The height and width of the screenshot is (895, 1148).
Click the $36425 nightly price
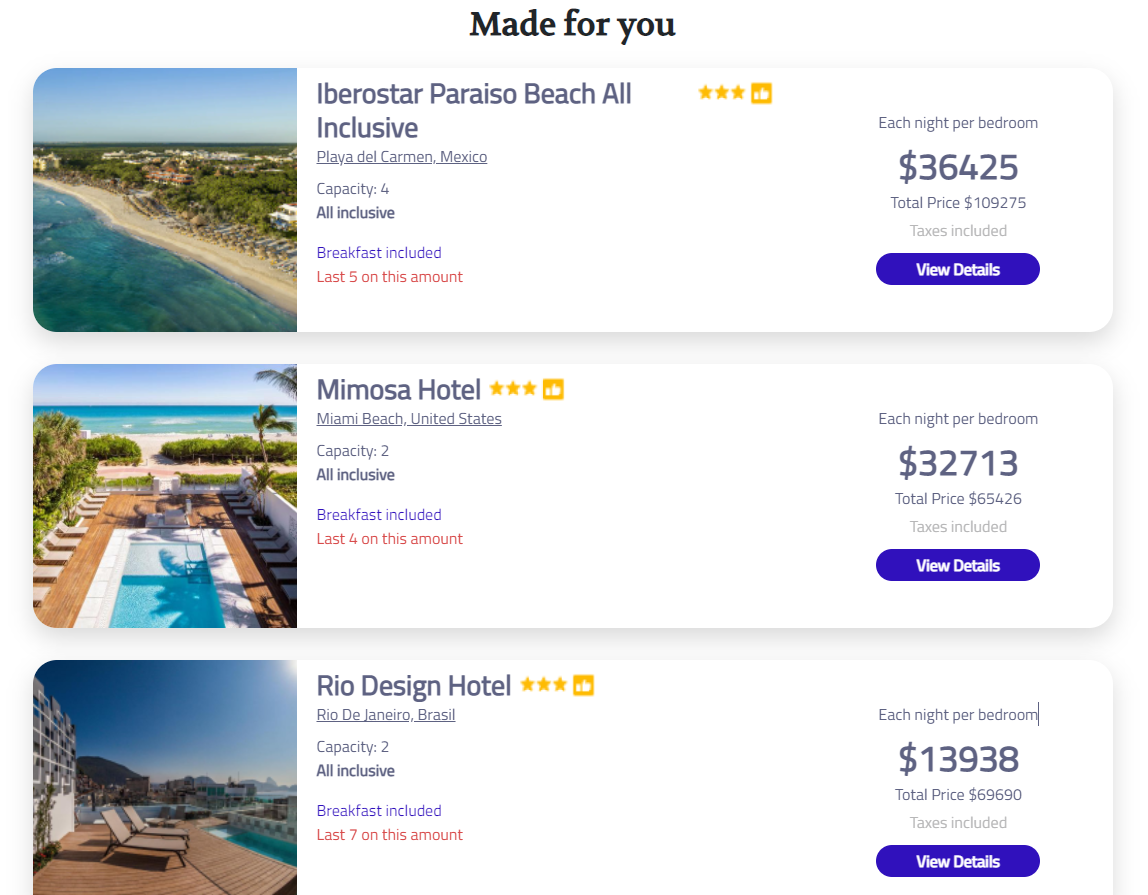coord(957,167)
